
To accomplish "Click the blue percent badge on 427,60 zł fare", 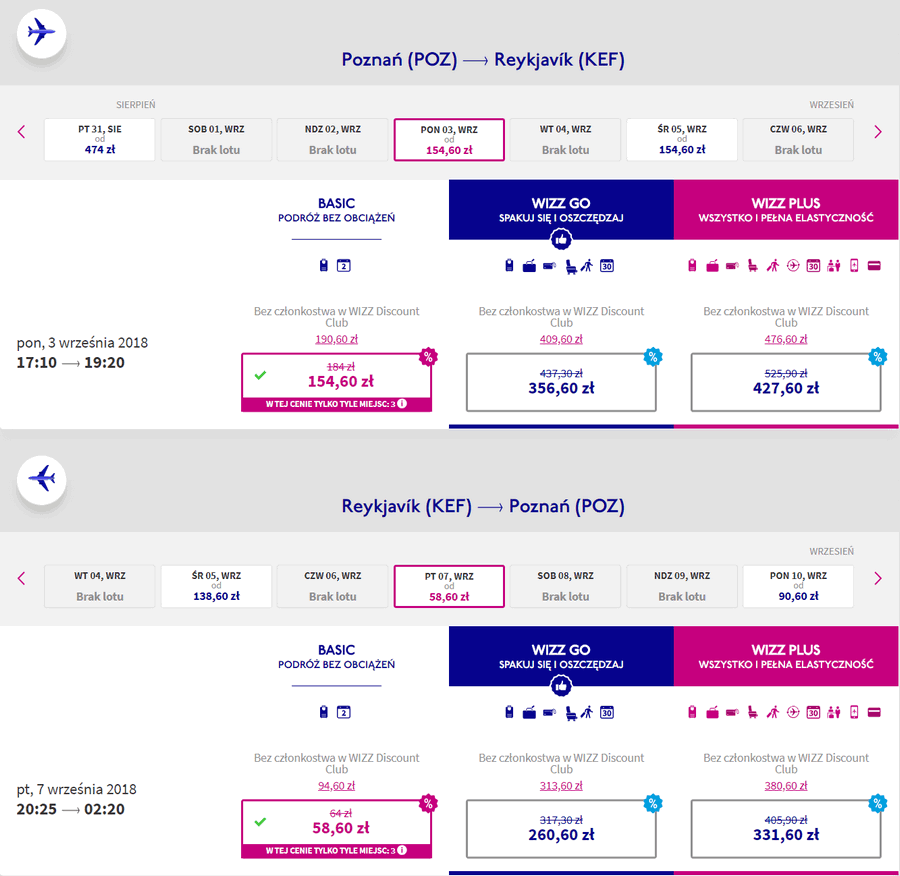I will [x=878, y=356].
